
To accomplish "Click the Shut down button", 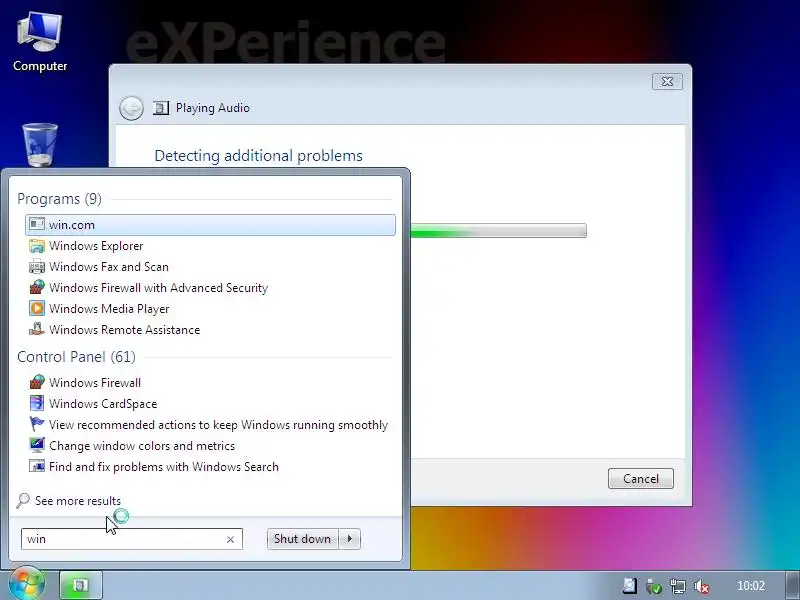I will pos(303,539).
